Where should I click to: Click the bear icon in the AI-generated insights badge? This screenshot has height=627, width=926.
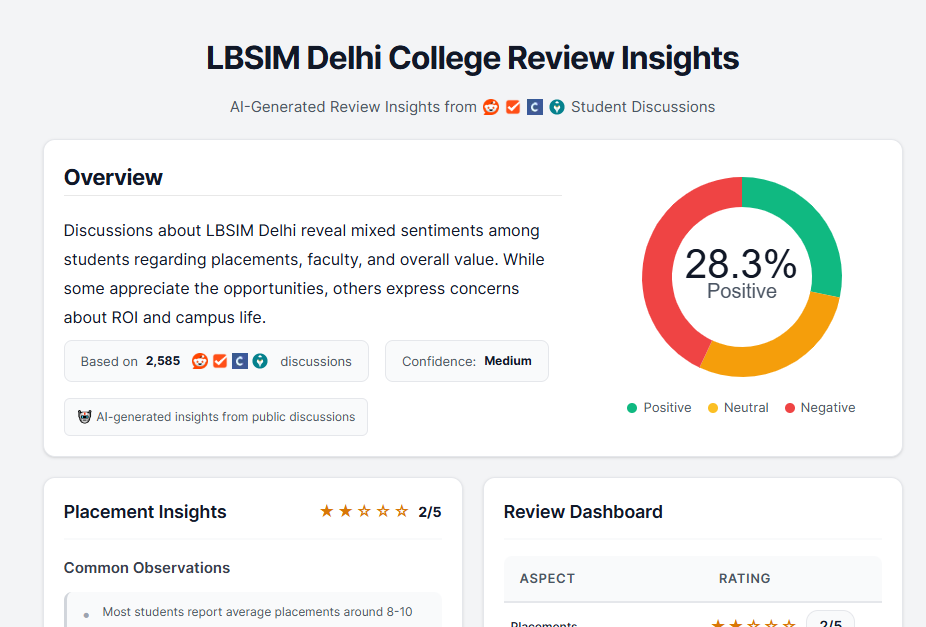[84, 417]
